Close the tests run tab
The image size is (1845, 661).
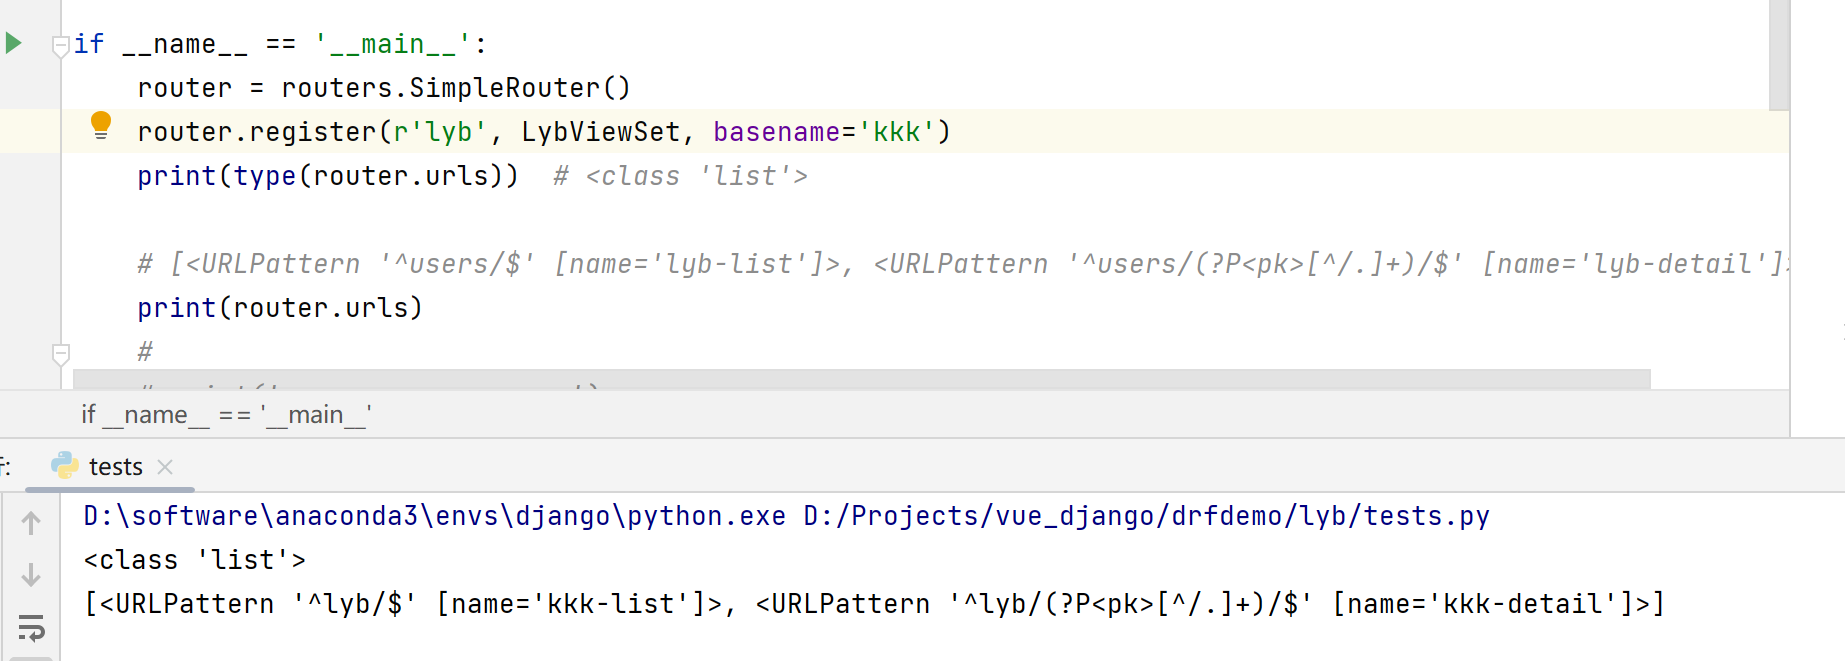(x=166, y=467)
